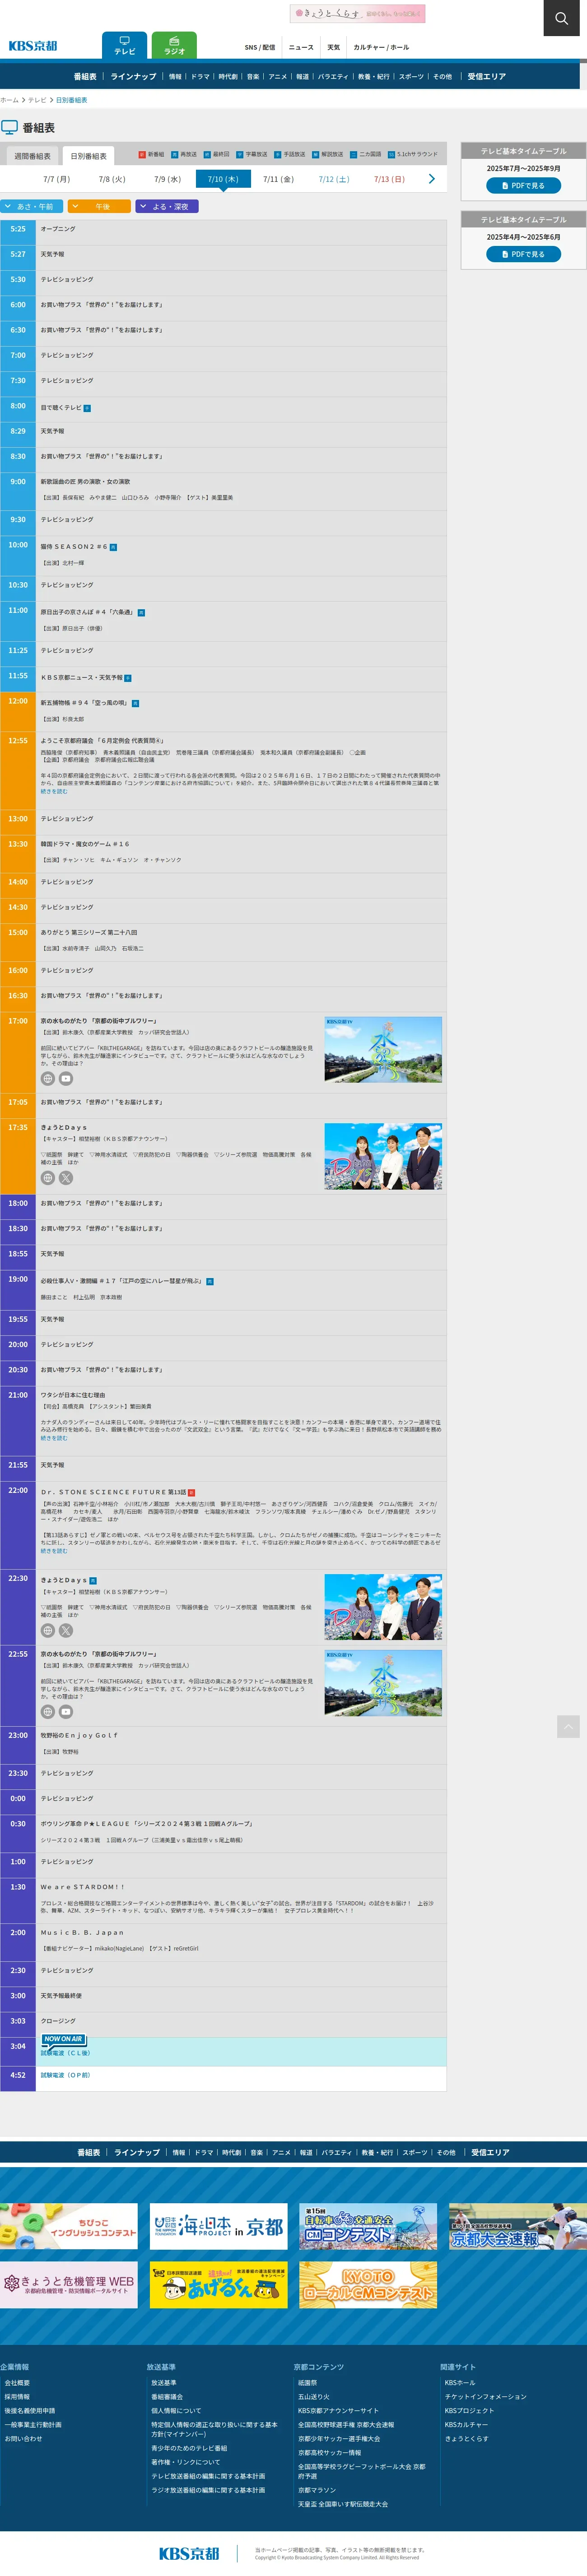Open the あげるくん banner
The height and width of the screenshot is (2576, 587).
pyautogui.click(x=219, y=2285)
